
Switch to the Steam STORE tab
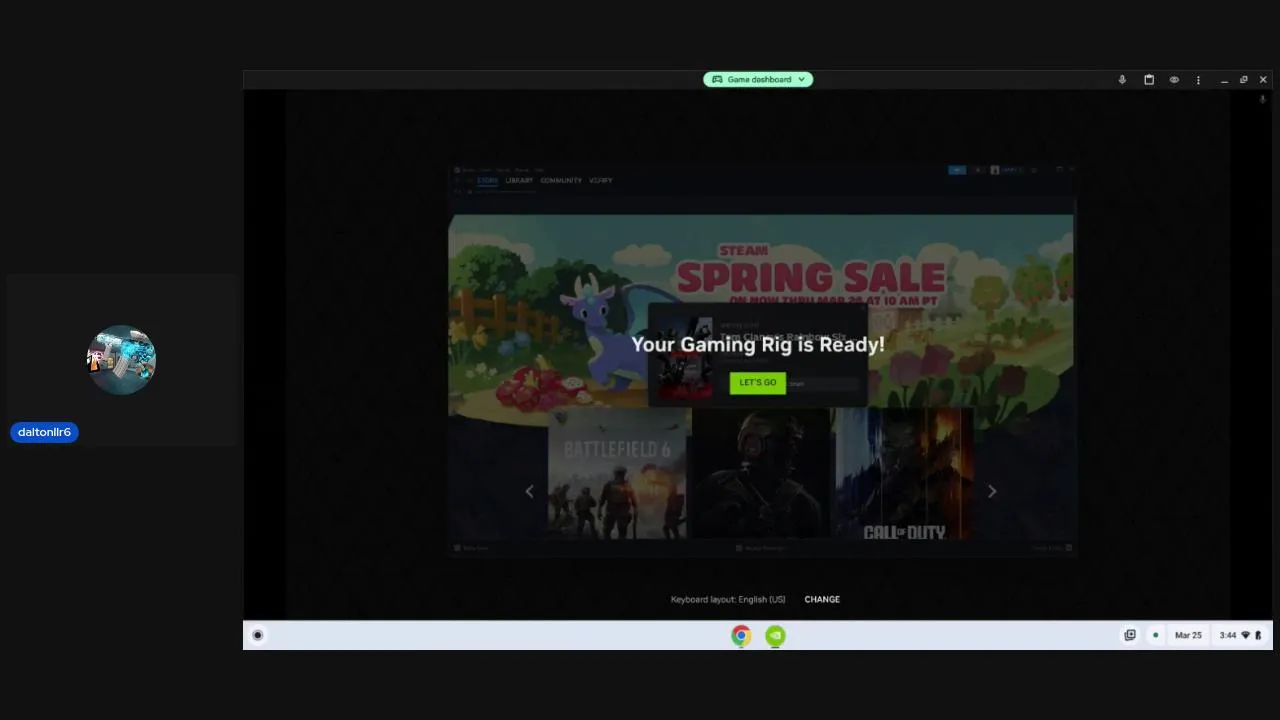[x=487, y=181]
